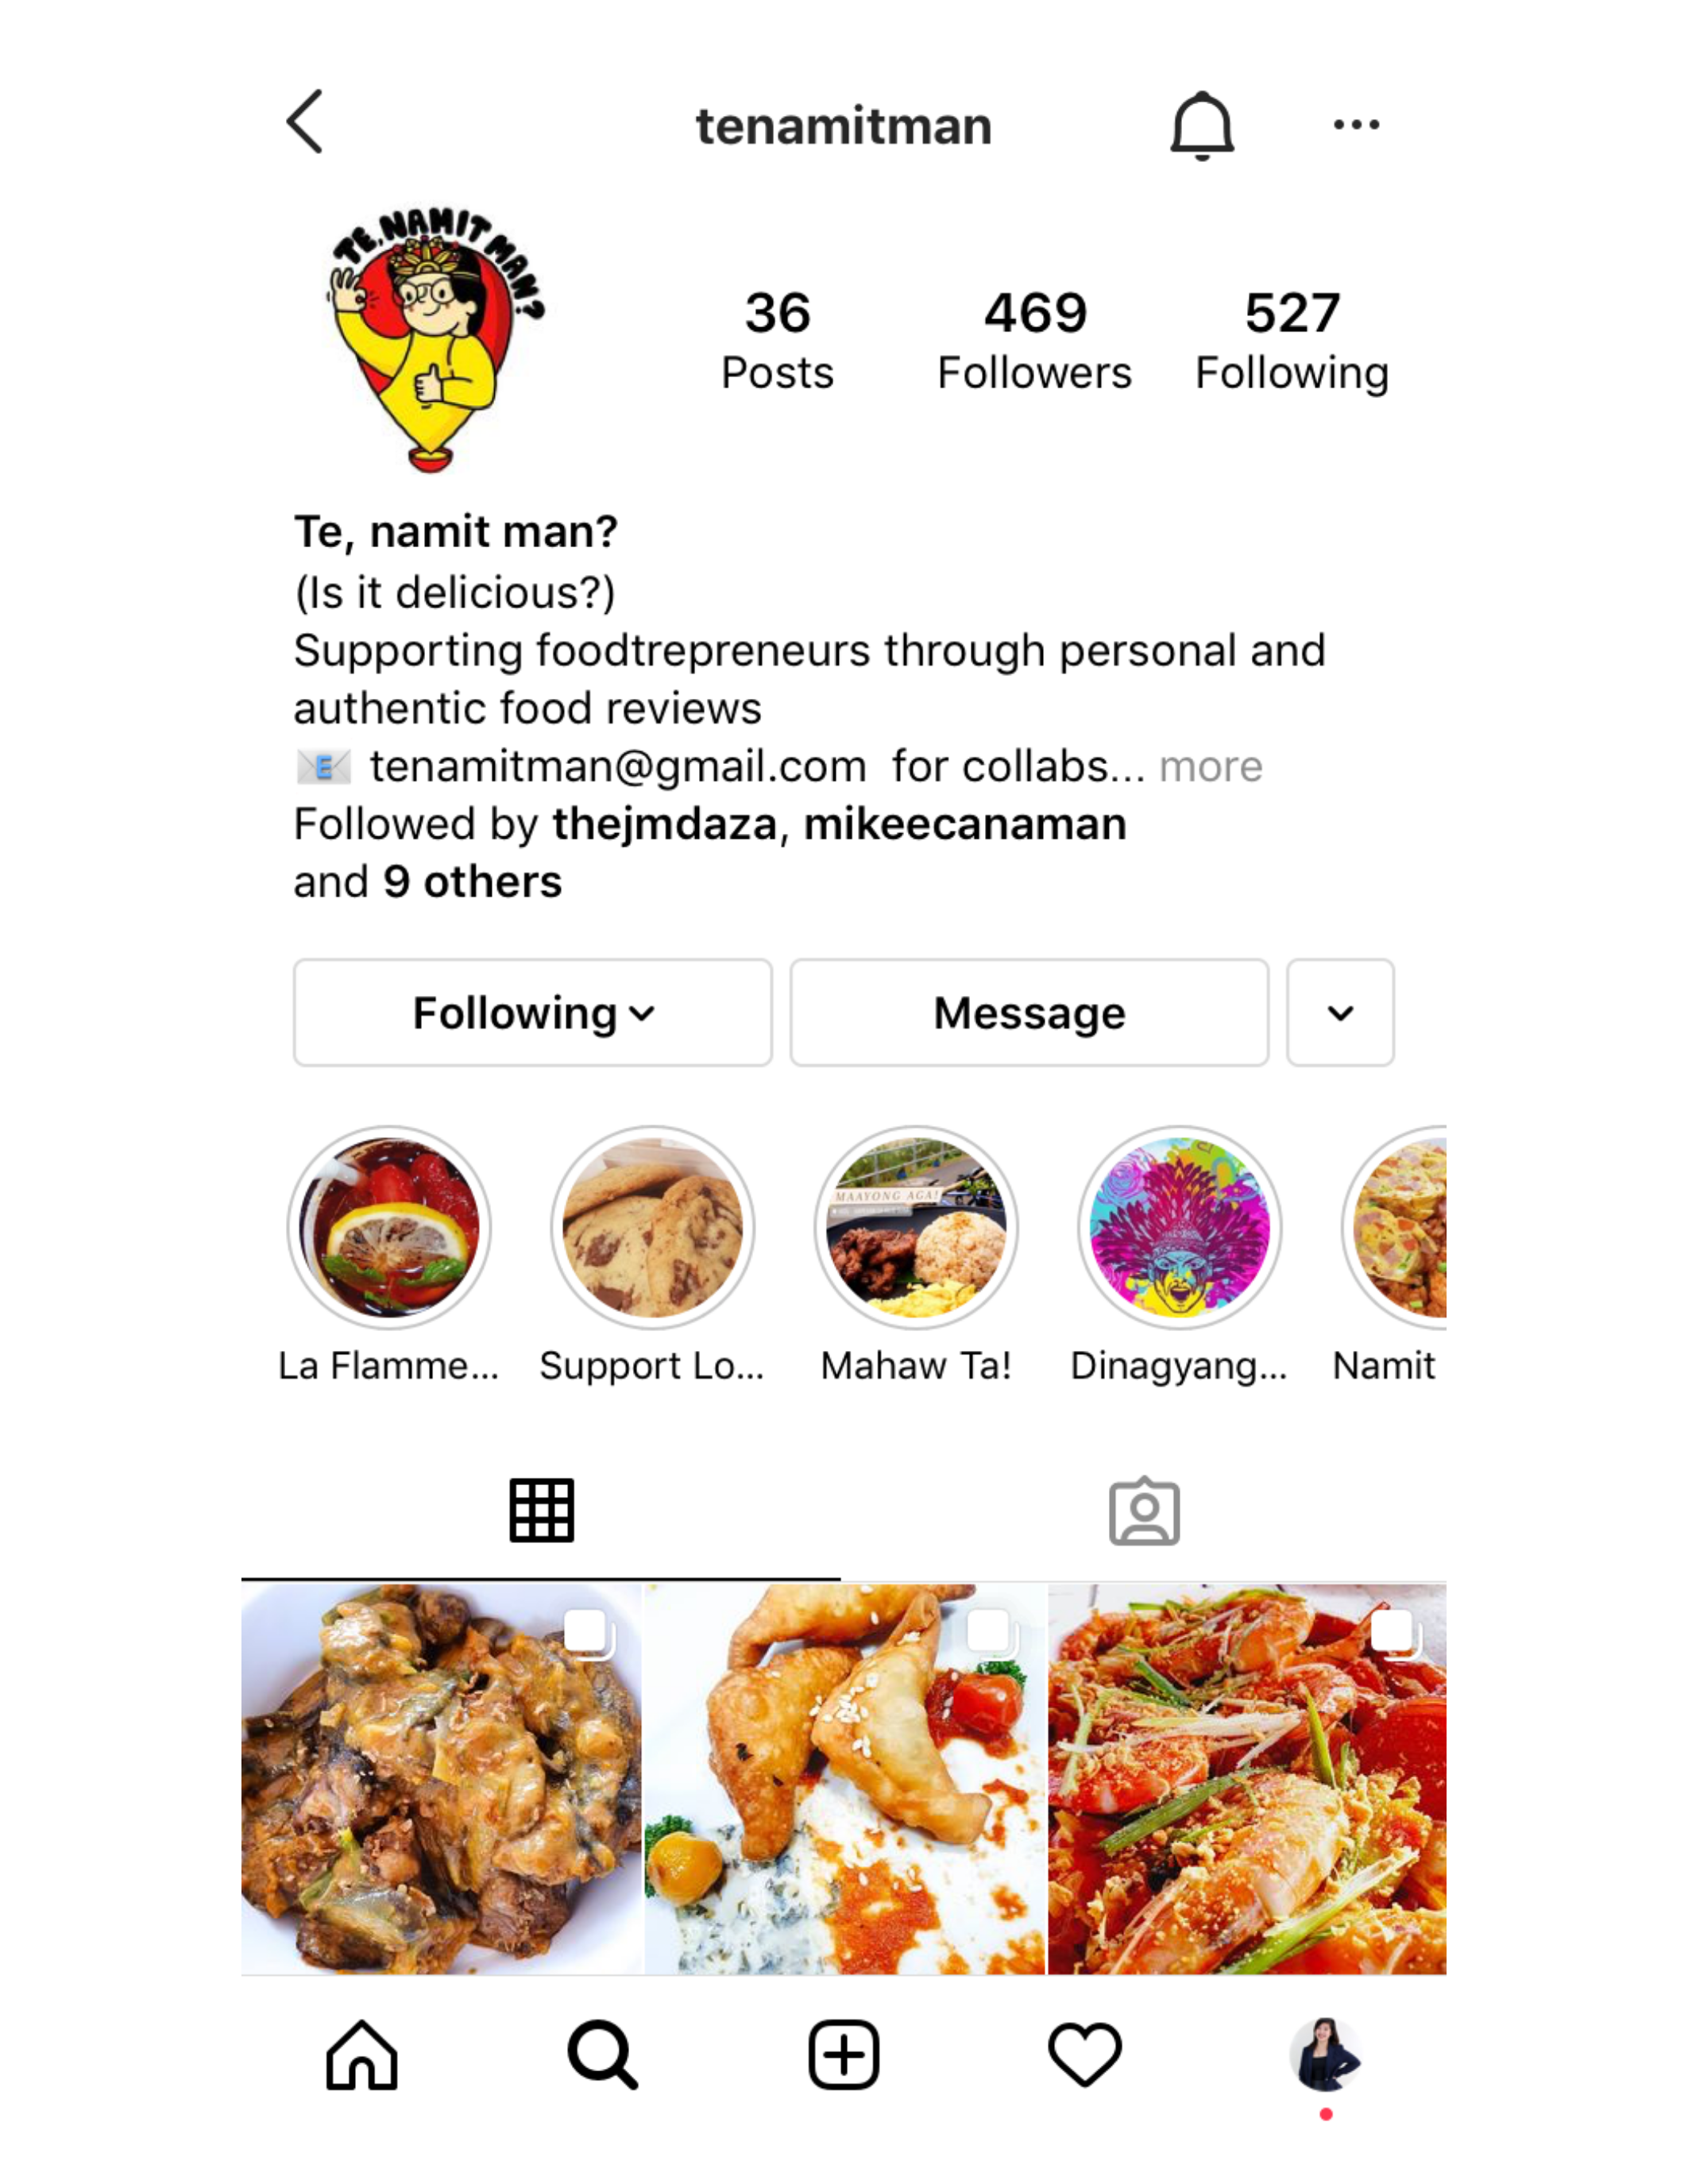Viewport: 1688px width, 2184px height.
Task: Tap the notification bell icon
Action: point(1202,126)
